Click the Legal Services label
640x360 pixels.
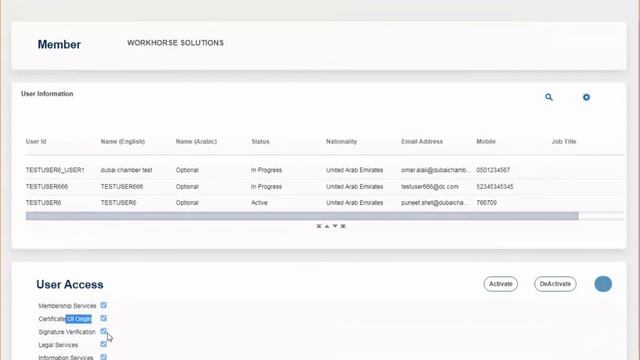pos(58,345)
